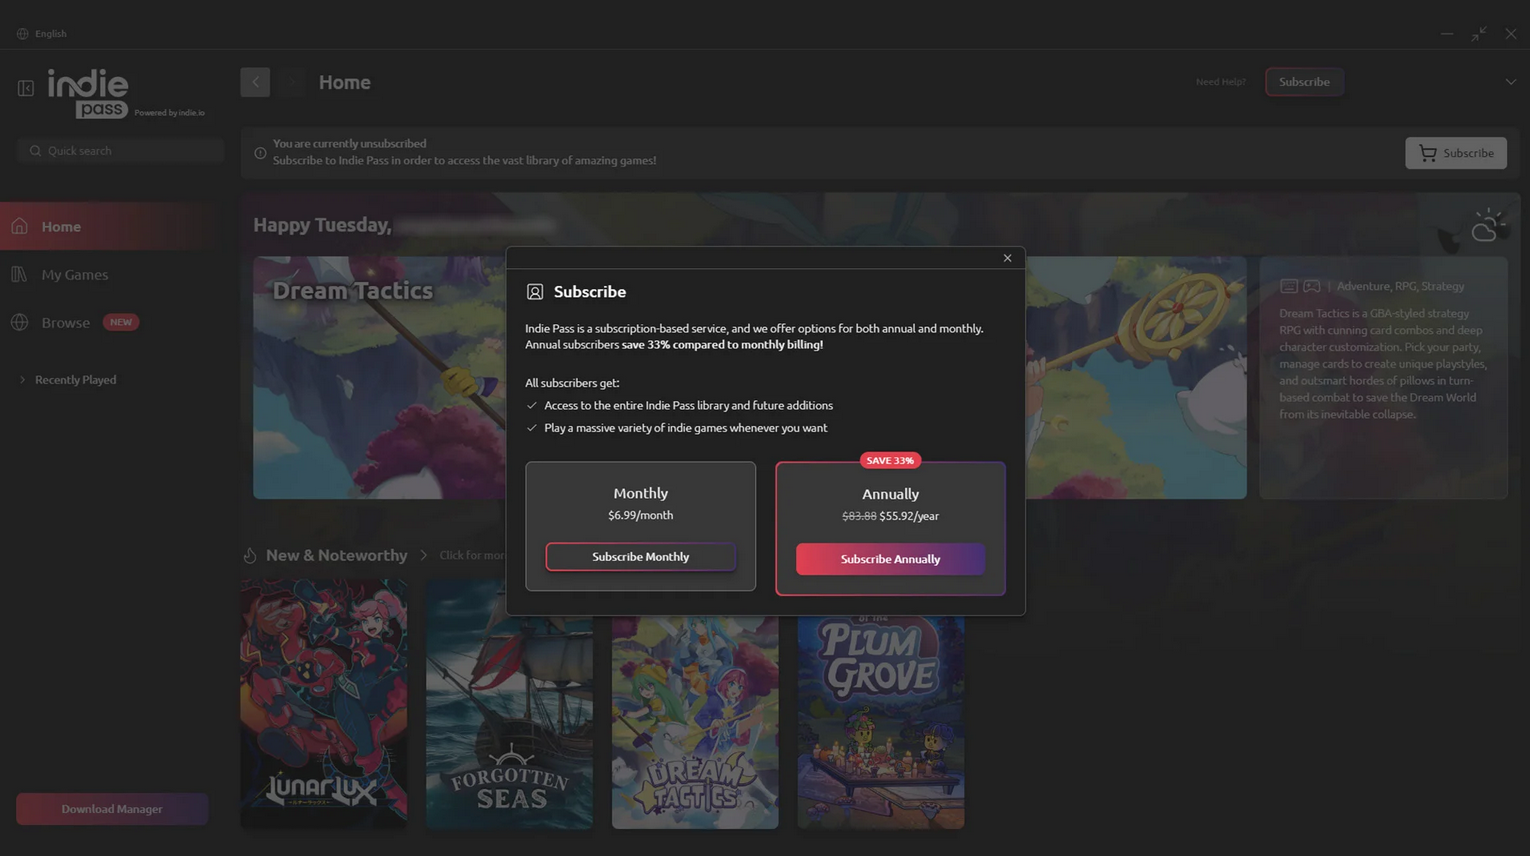Click the globe language icon
The width and height of the screenshot is (1530, 856).
tap(23, 33)
